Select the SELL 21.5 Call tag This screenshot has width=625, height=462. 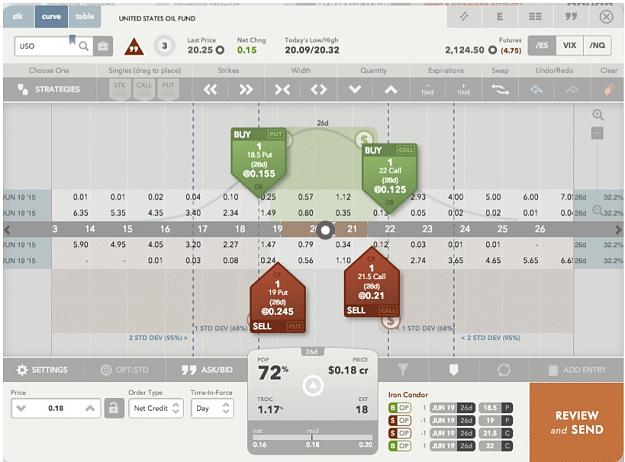click(372, 283)
